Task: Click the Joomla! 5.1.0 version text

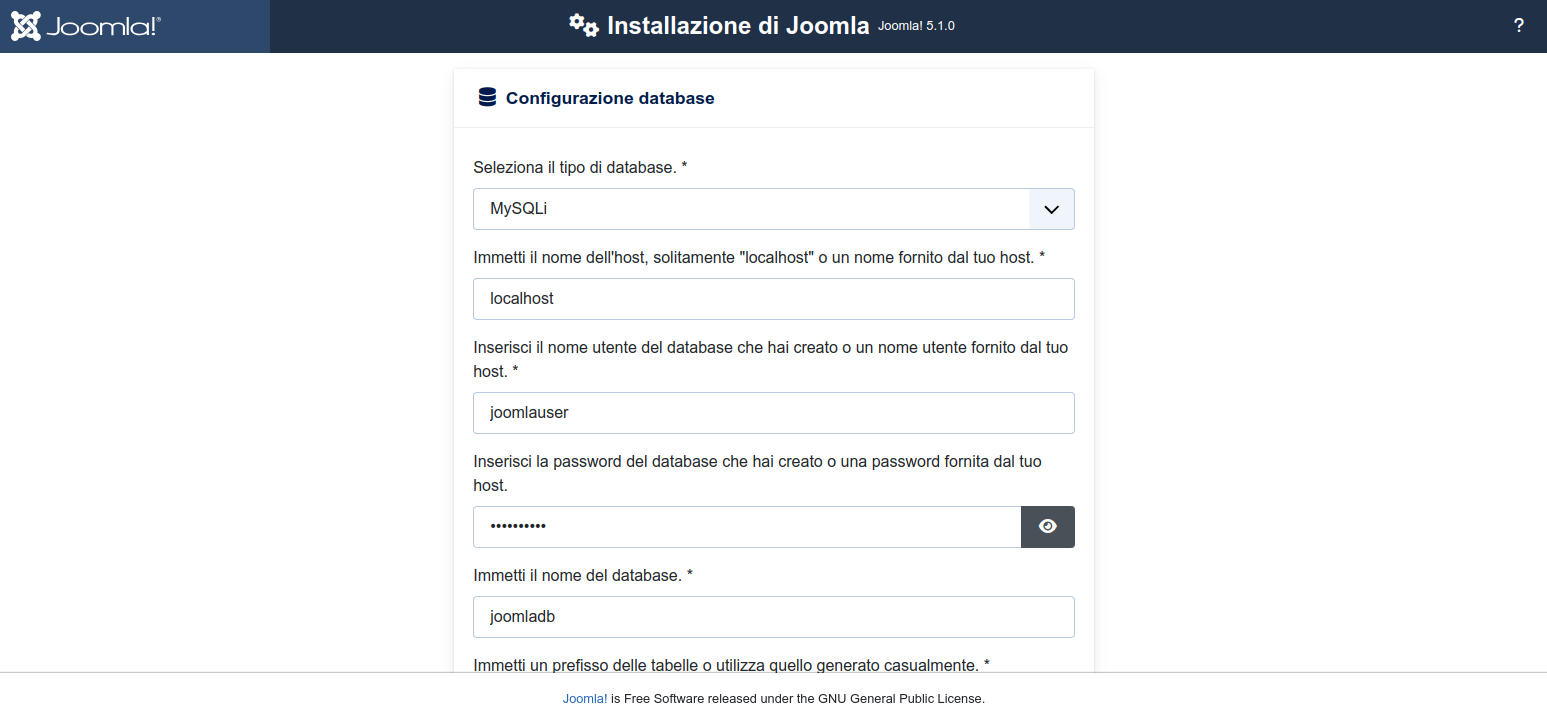Action: pos(916,26)
